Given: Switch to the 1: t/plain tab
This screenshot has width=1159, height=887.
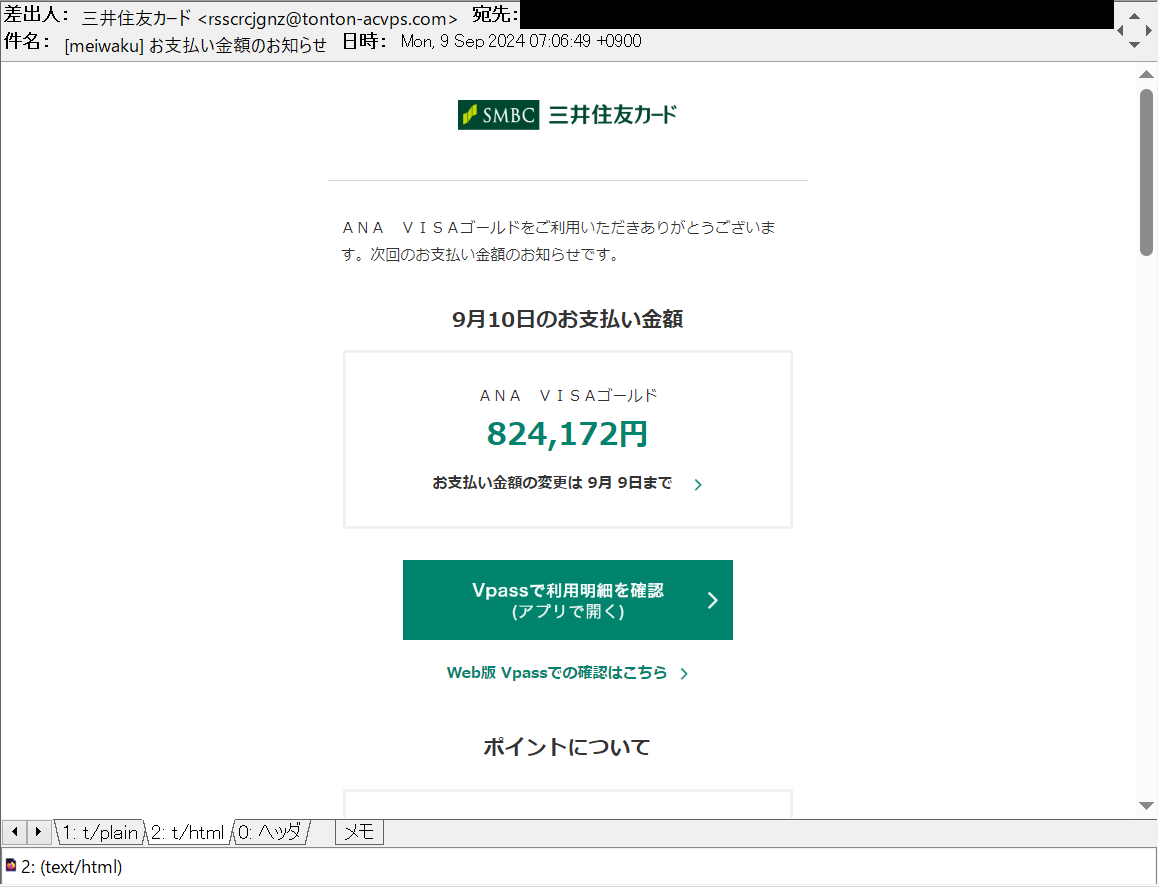Looking at the screenshot, I should [100, 832].
